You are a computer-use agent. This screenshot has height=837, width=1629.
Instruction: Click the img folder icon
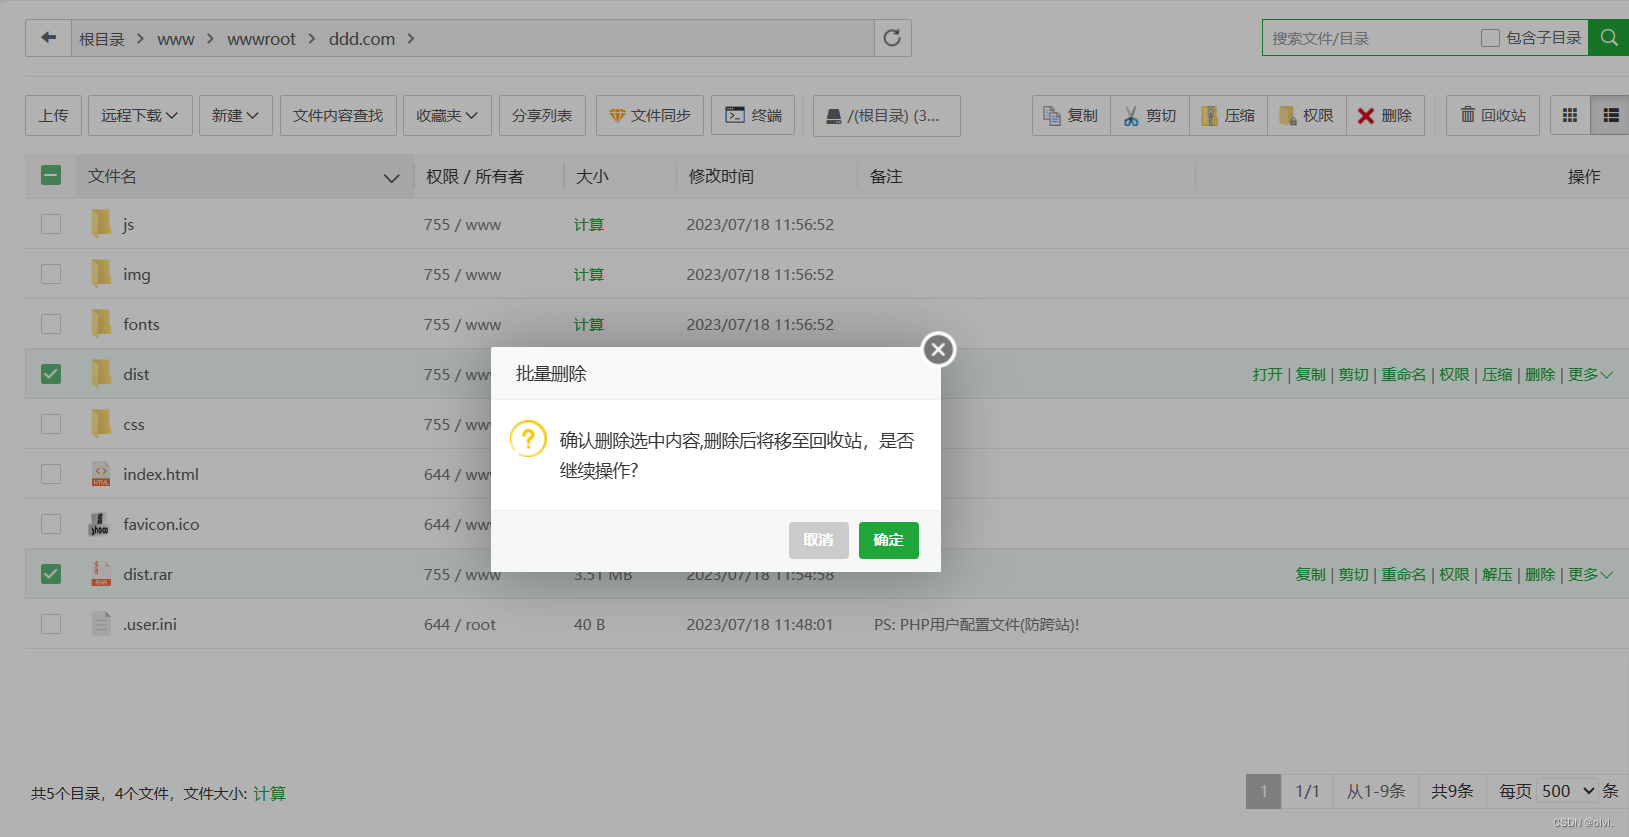[x=101, y=274]
